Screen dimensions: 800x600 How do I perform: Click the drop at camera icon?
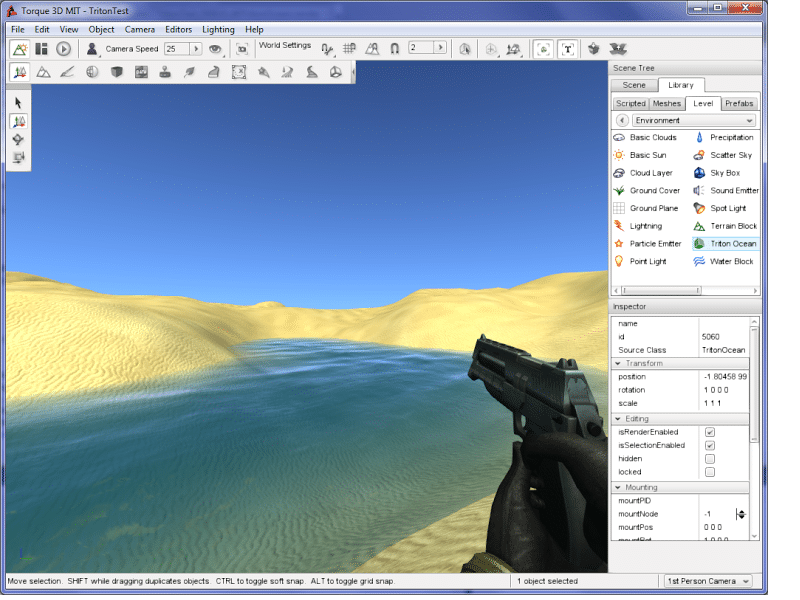pos(593,49)
